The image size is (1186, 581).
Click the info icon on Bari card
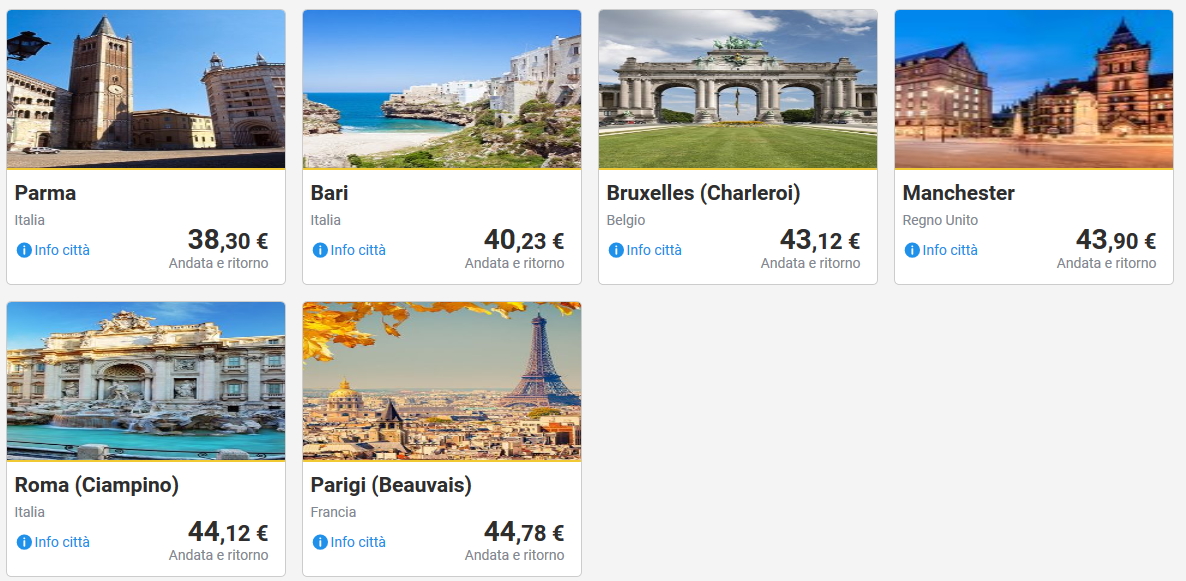(x=320, y=250)
